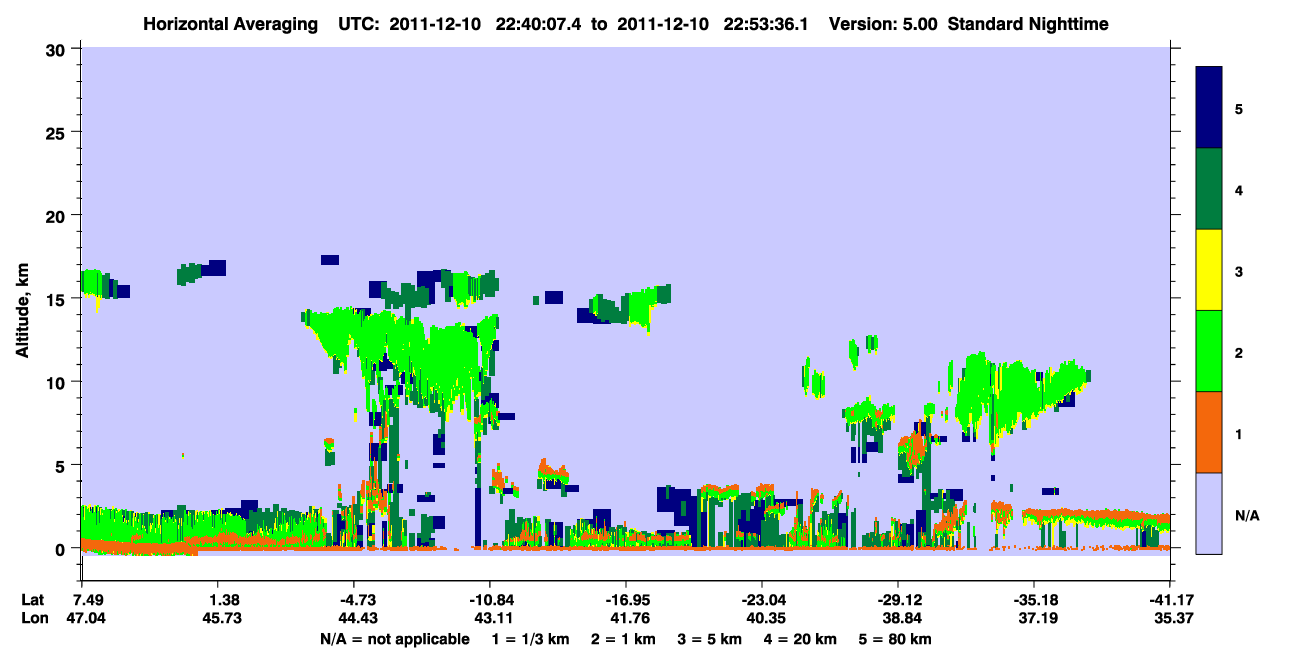Click the dark green colorbar segment labeled 4
This screenshot has width=1300, height=667.
[x=1209, y=189]
